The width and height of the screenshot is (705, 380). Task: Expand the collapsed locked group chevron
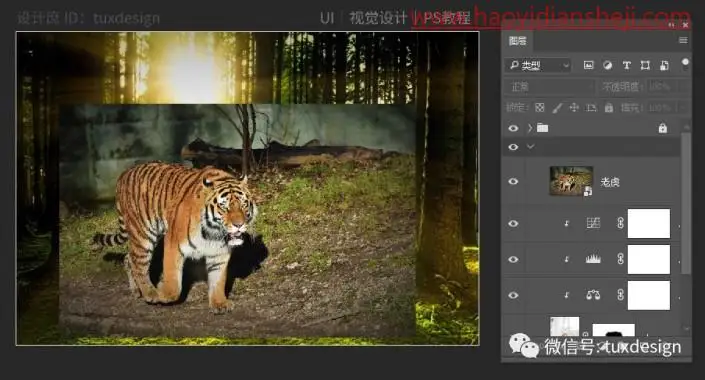coord(530,128)
